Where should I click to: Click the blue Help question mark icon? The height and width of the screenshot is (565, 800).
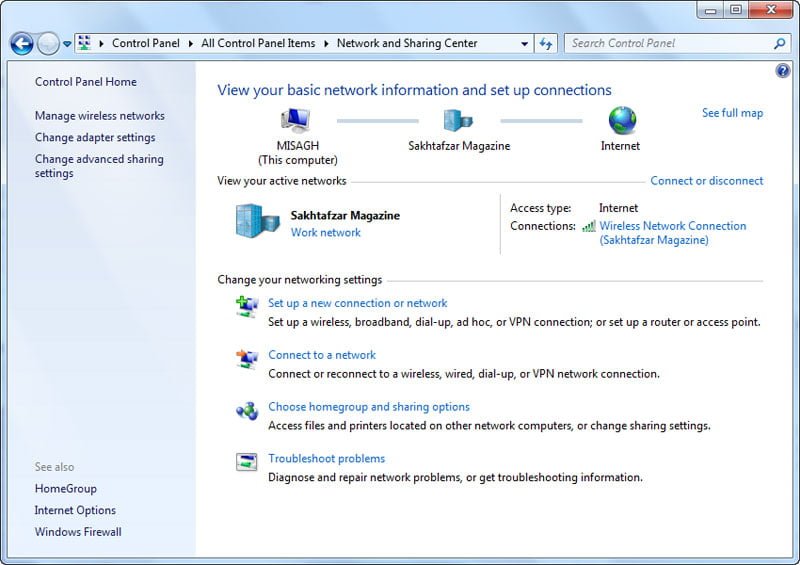[x=783, y=71]
